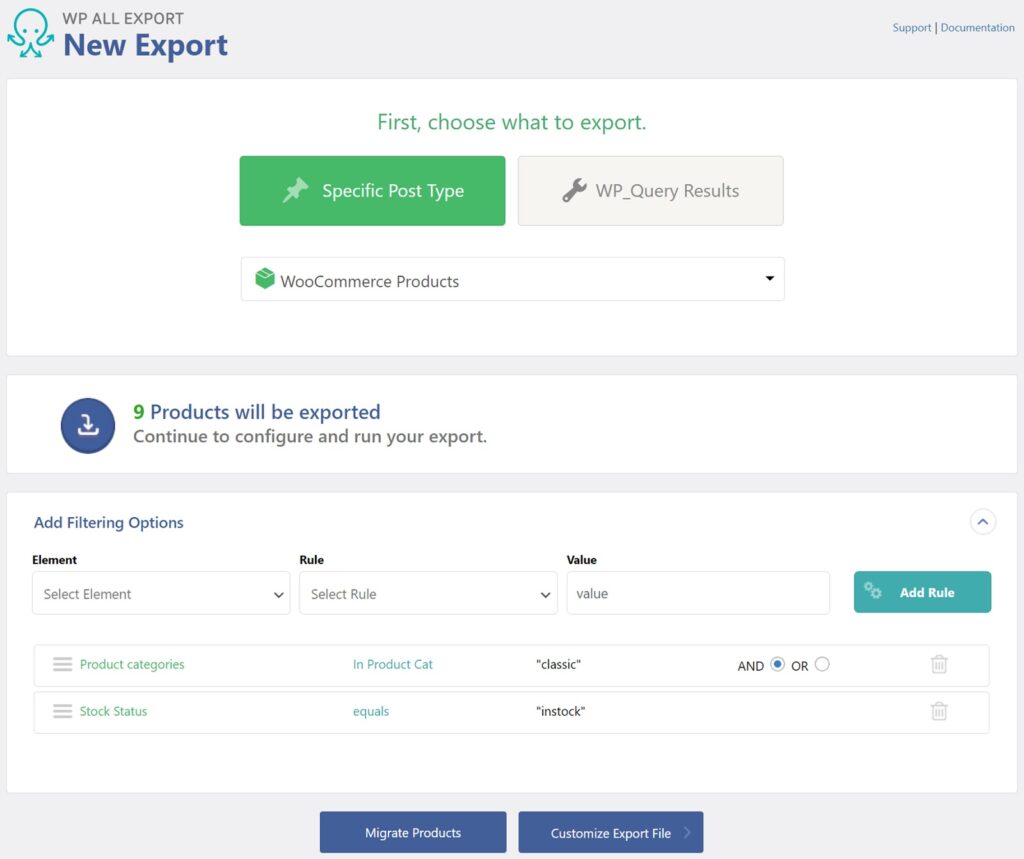
Task: Delete the Product categories filter rule
Action: pyautogui.click(x=938, y=664)
